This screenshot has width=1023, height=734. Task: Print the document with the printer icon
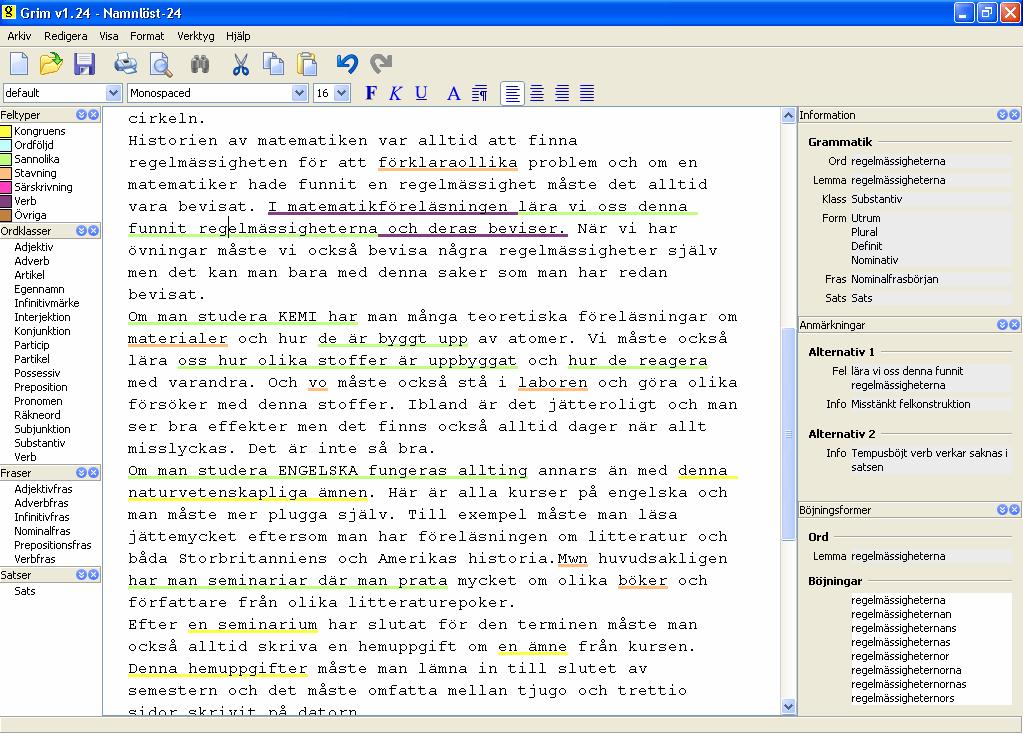[125, 64]
